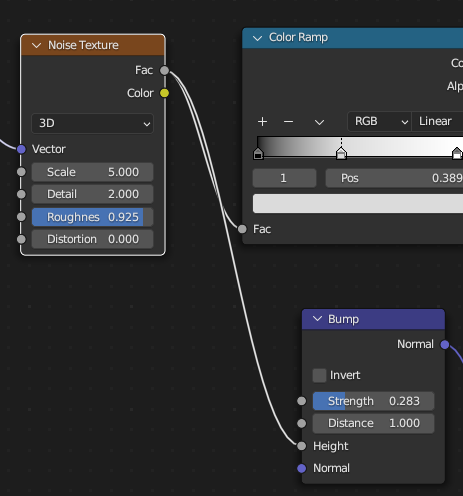Open the color ramp tools chevron menu
The width and height of the screenshot is (463, 496).
[x=319, y=122]
